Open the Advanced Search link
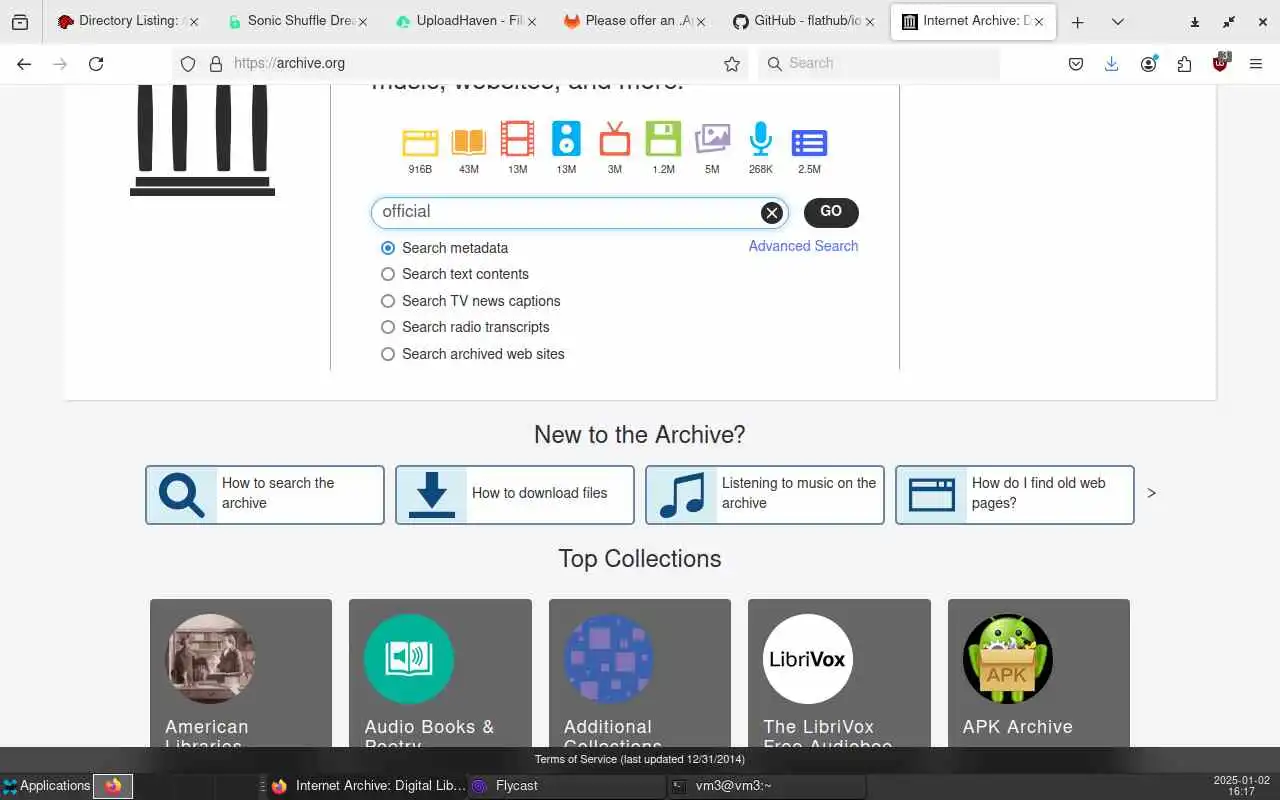1280x800 pixels. coord(803,246)
